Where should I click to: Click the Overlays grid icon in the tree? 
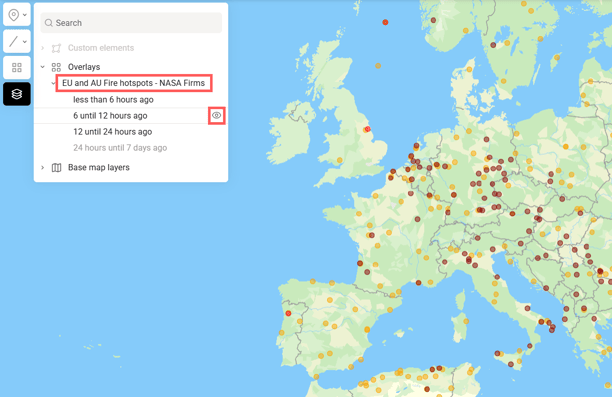(x=56, y=67)
